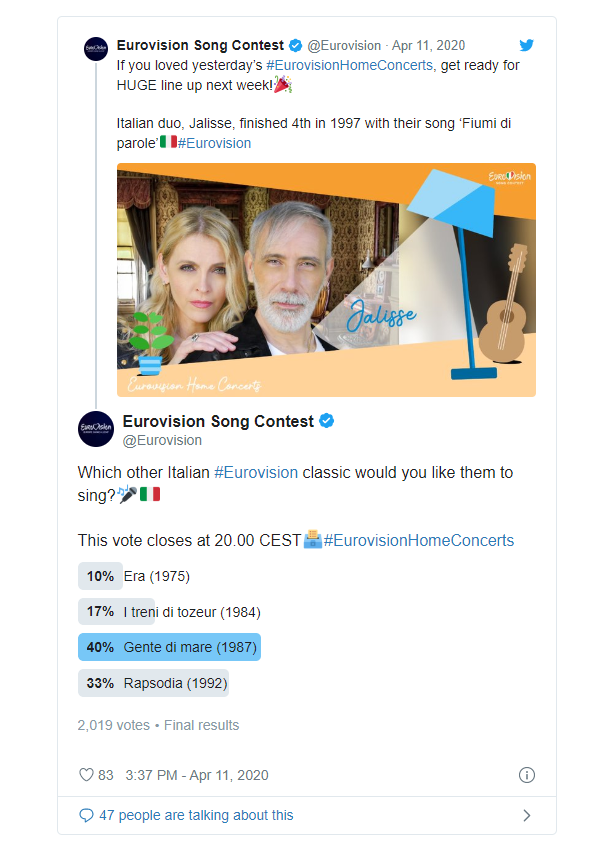Expand the conversation with the right chevron
The height and width of the screenshot is (850, 602).
coord(526,815)
